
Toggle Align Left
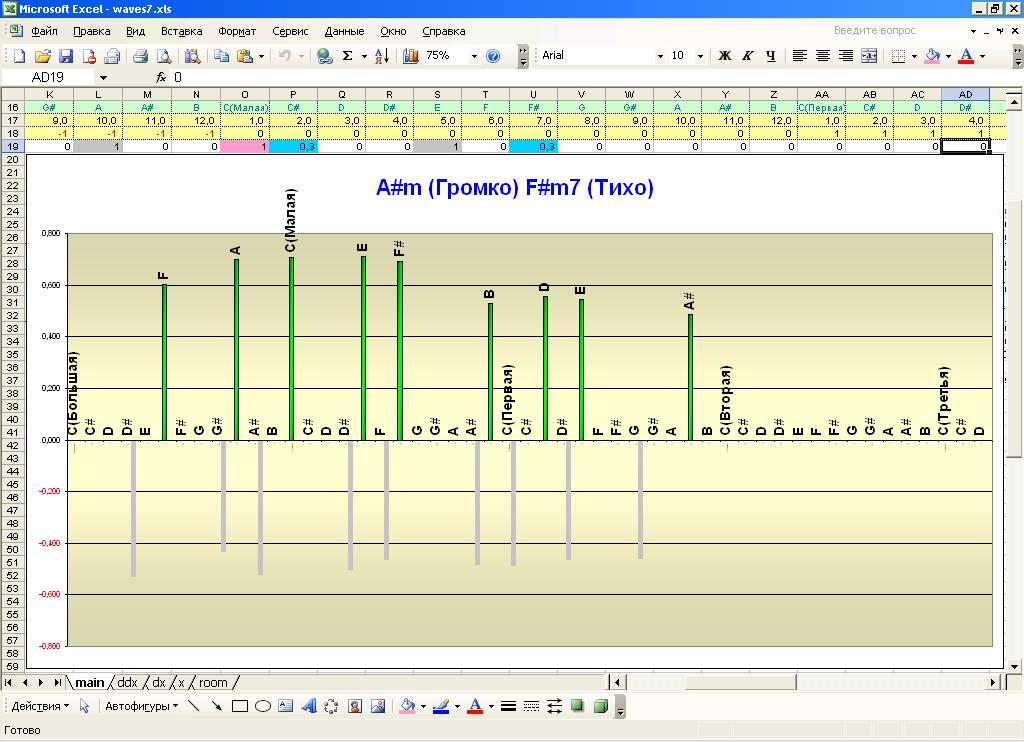tap(799, 56)
